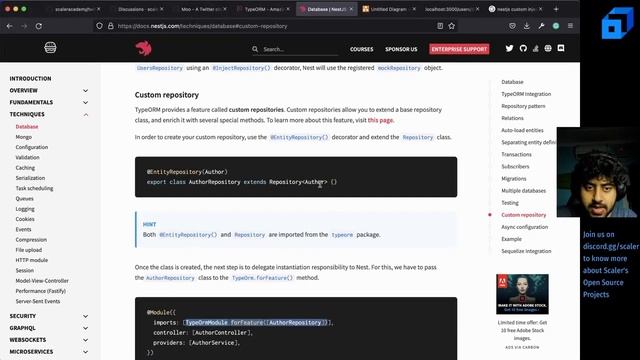Screen dimensions: 640x360
Task: Switch to the Discussions browser tab
Action: click(x=137, y=9)
